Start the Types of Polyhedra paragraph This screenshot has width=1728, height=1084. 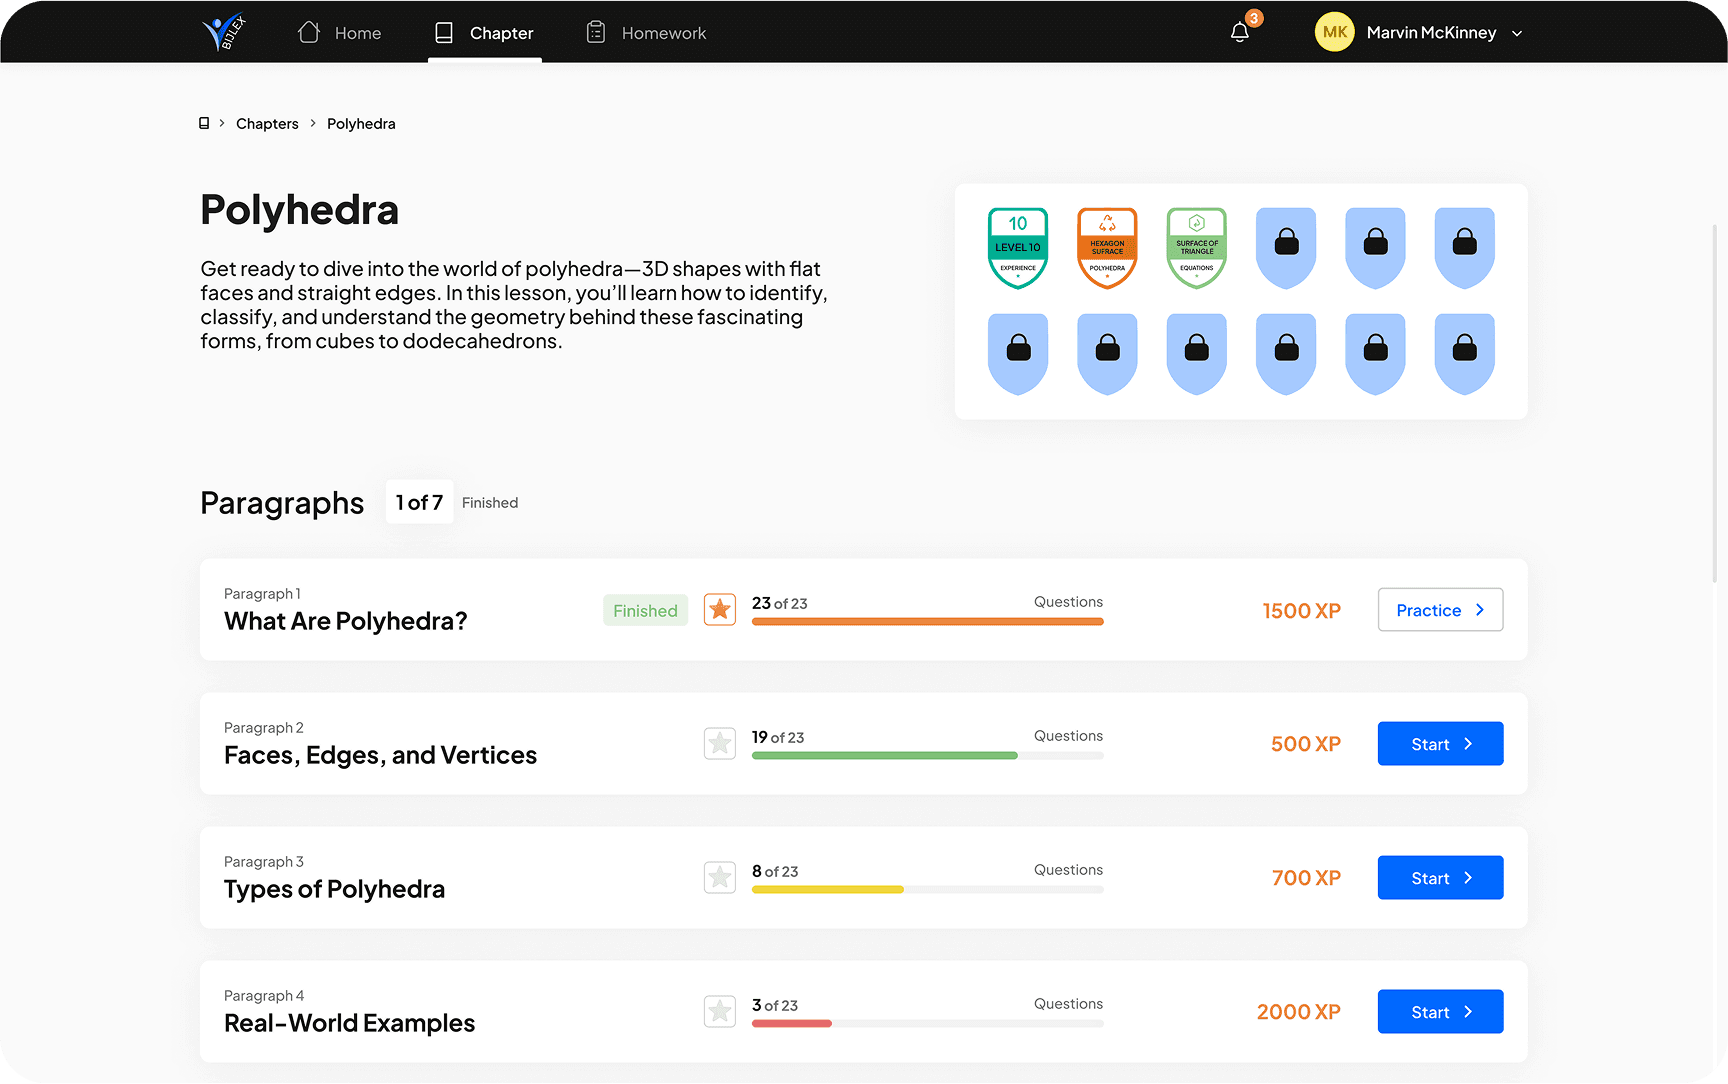(x=1440, y=878)
